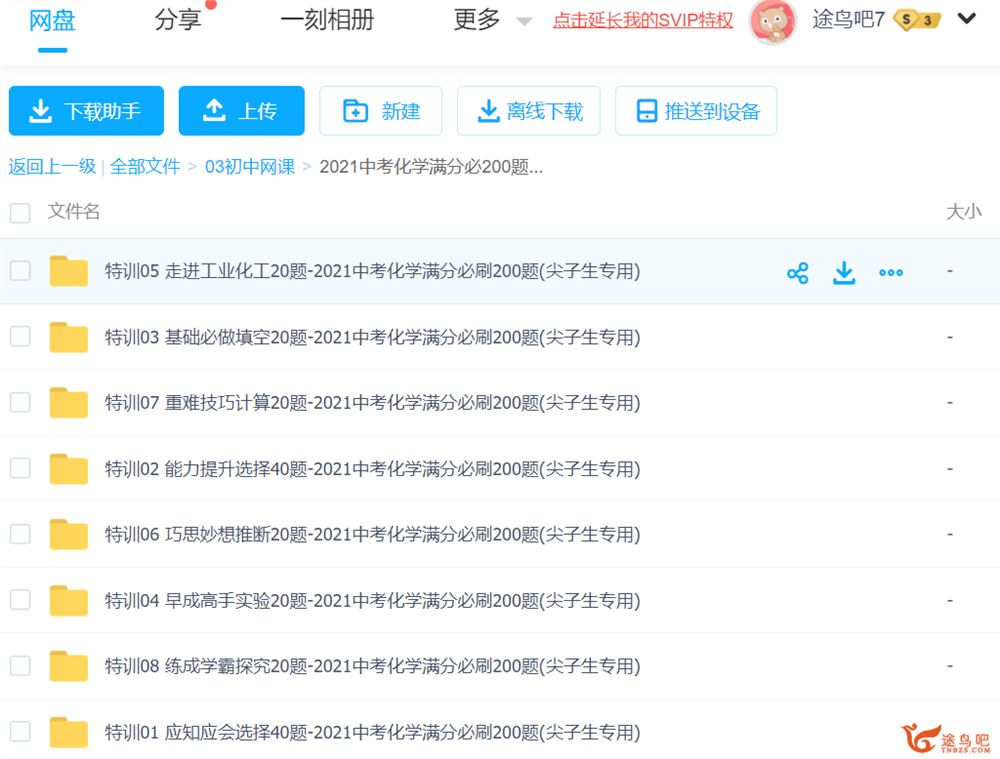The image size is (1000, 759).
Task: Expand the 更多 dropdown in top navigation
Action: pos(492,20)
